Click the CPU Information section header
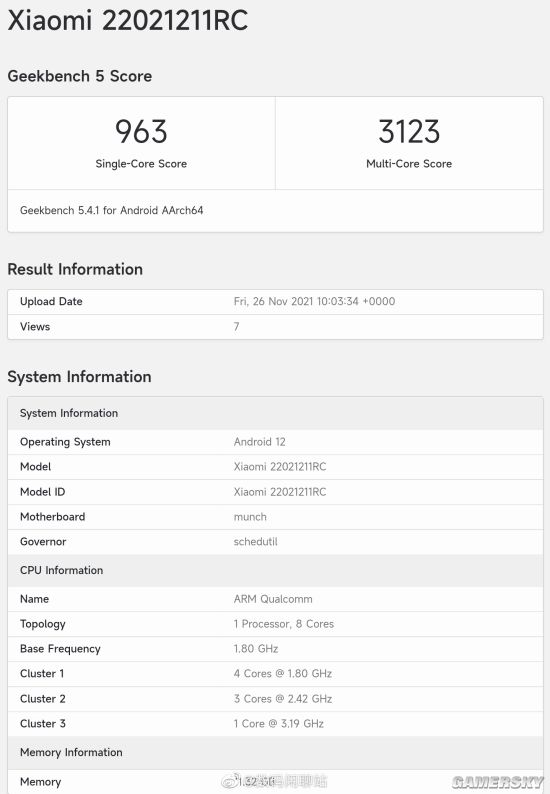550x794 pixels. [61, 570]
